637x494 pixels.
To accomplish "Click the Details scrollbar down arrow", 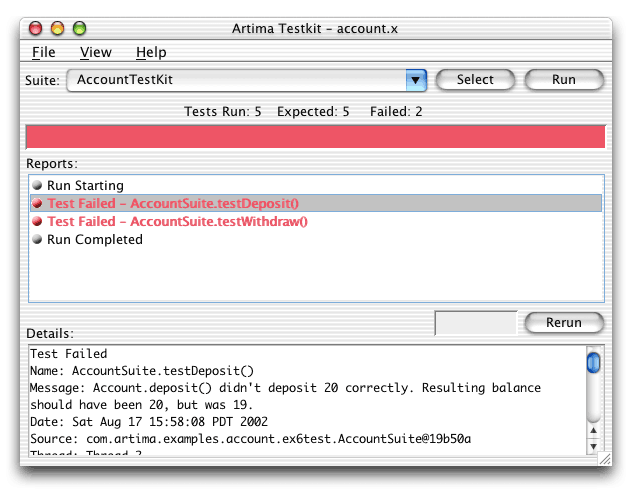I will [x=594, y=446].
